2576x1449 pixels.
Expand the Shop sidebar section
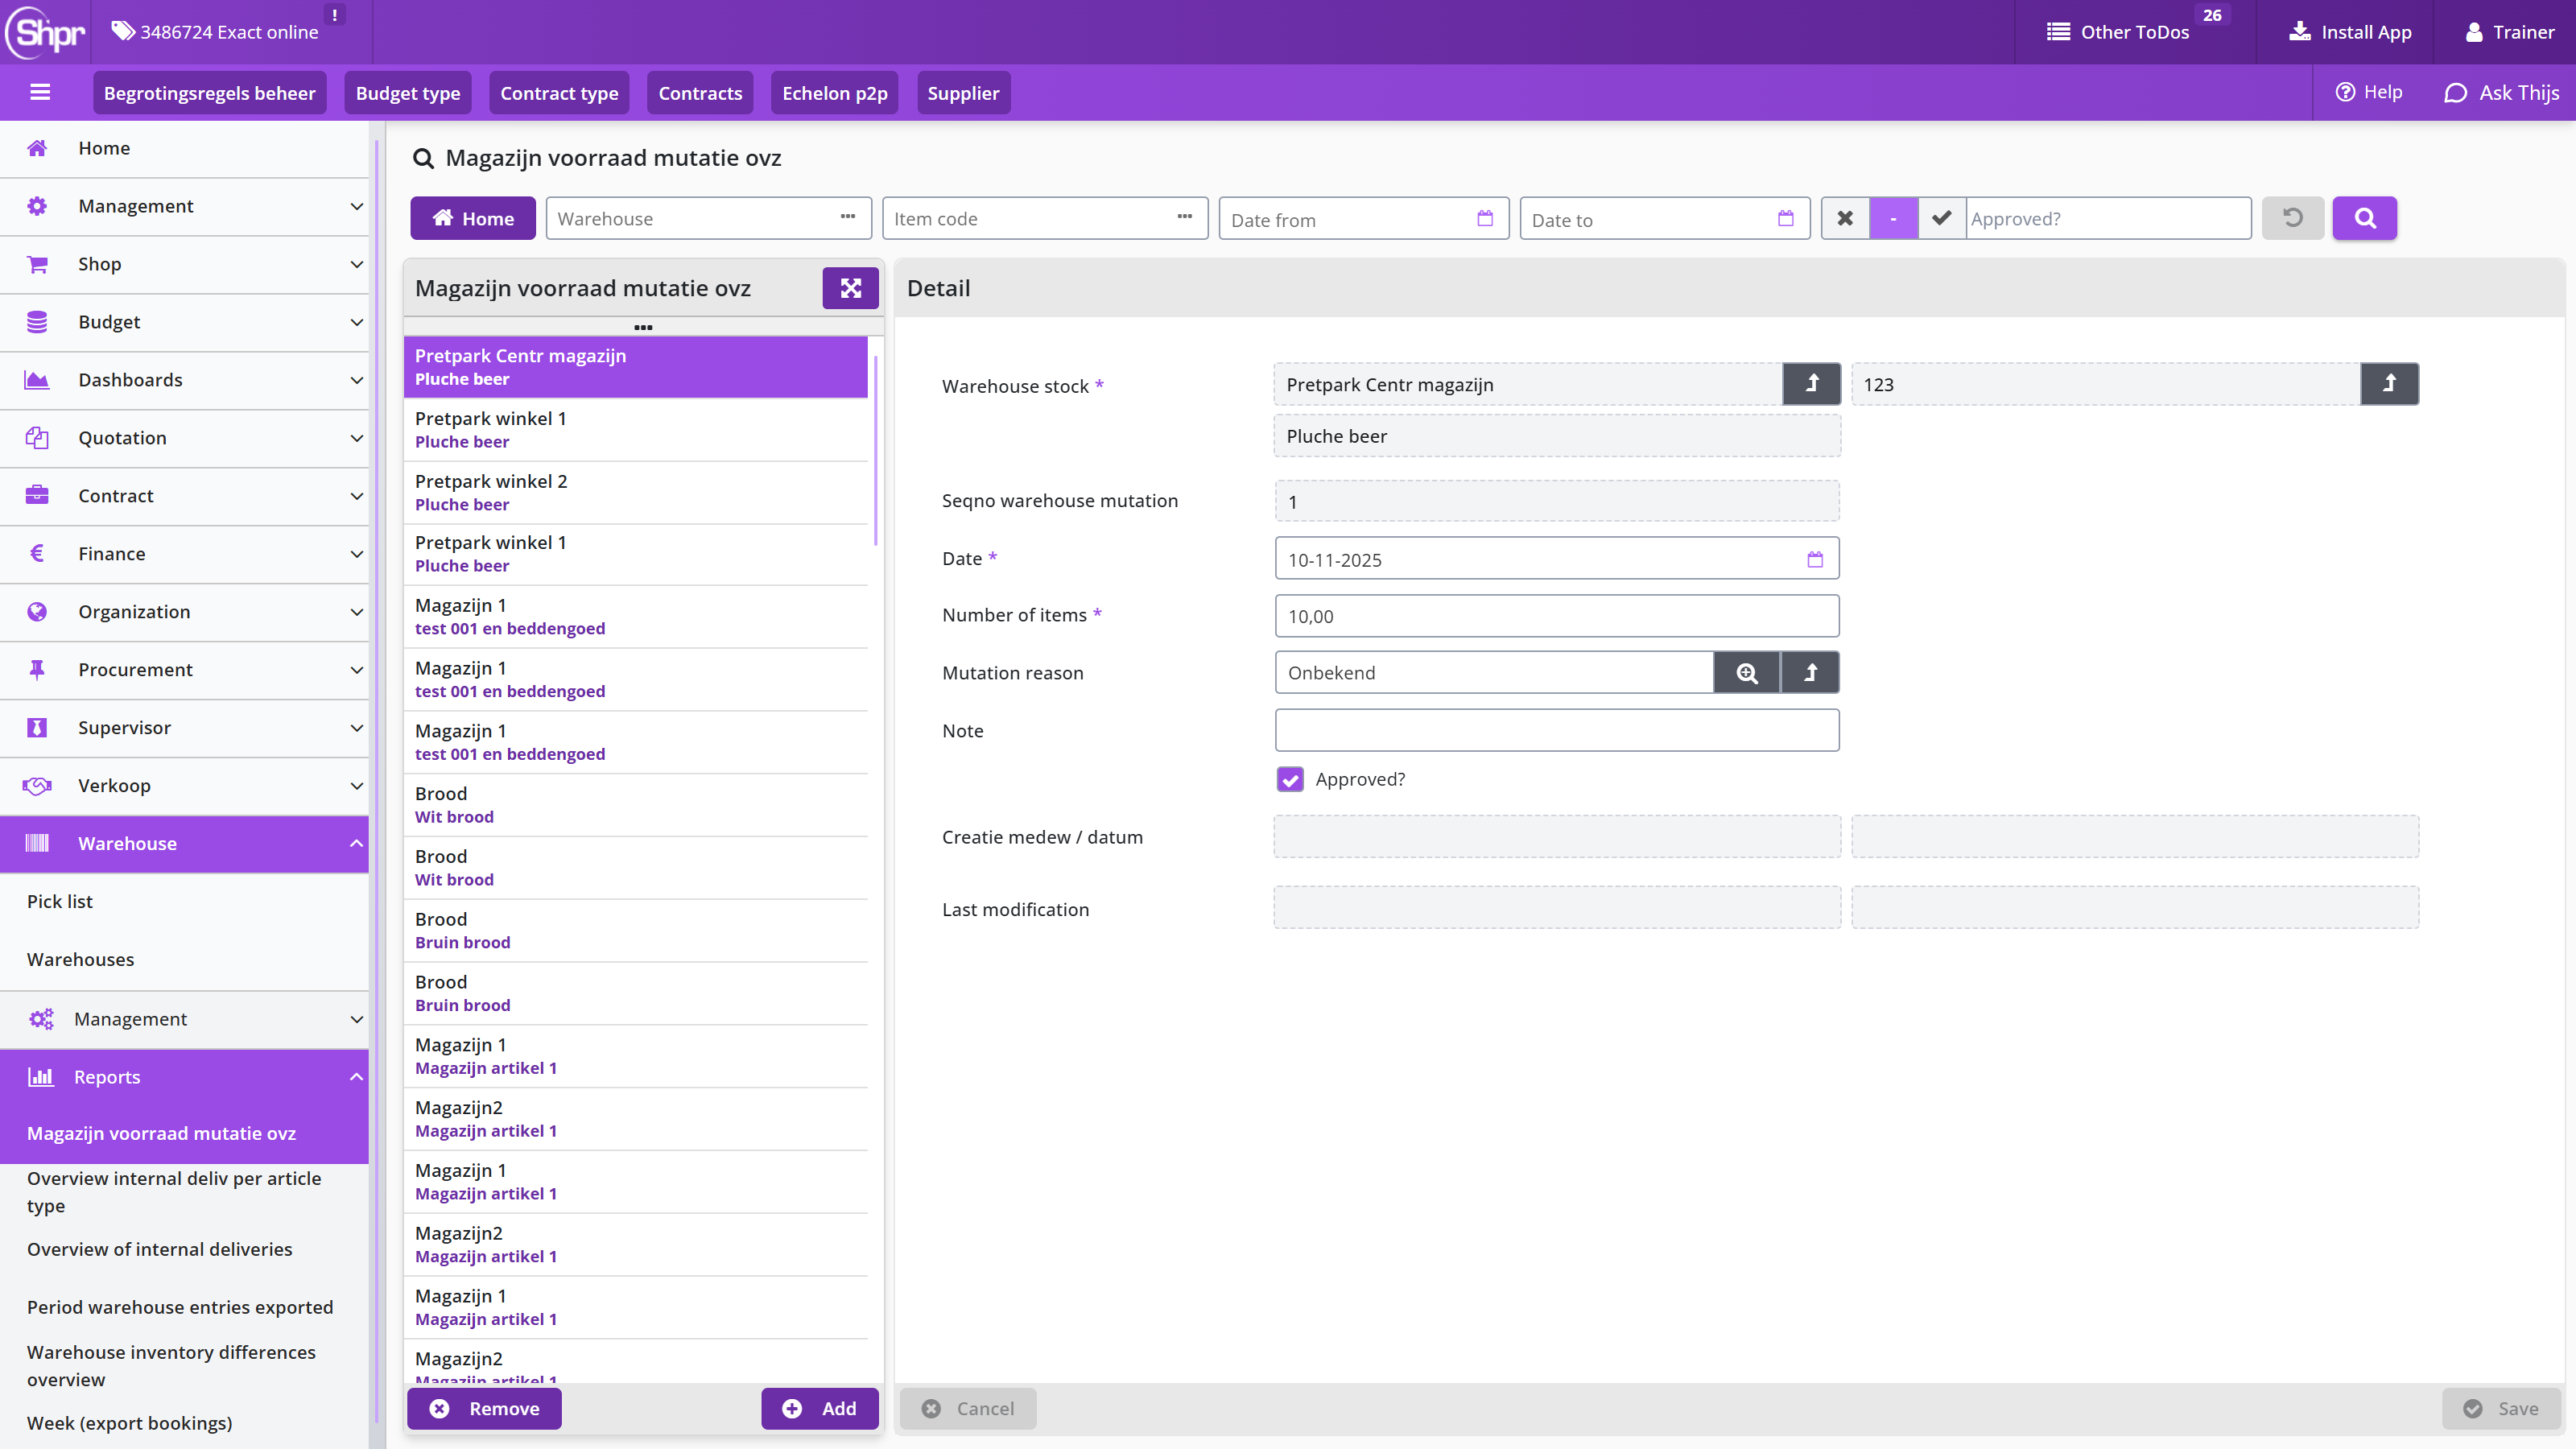(184, 264)
